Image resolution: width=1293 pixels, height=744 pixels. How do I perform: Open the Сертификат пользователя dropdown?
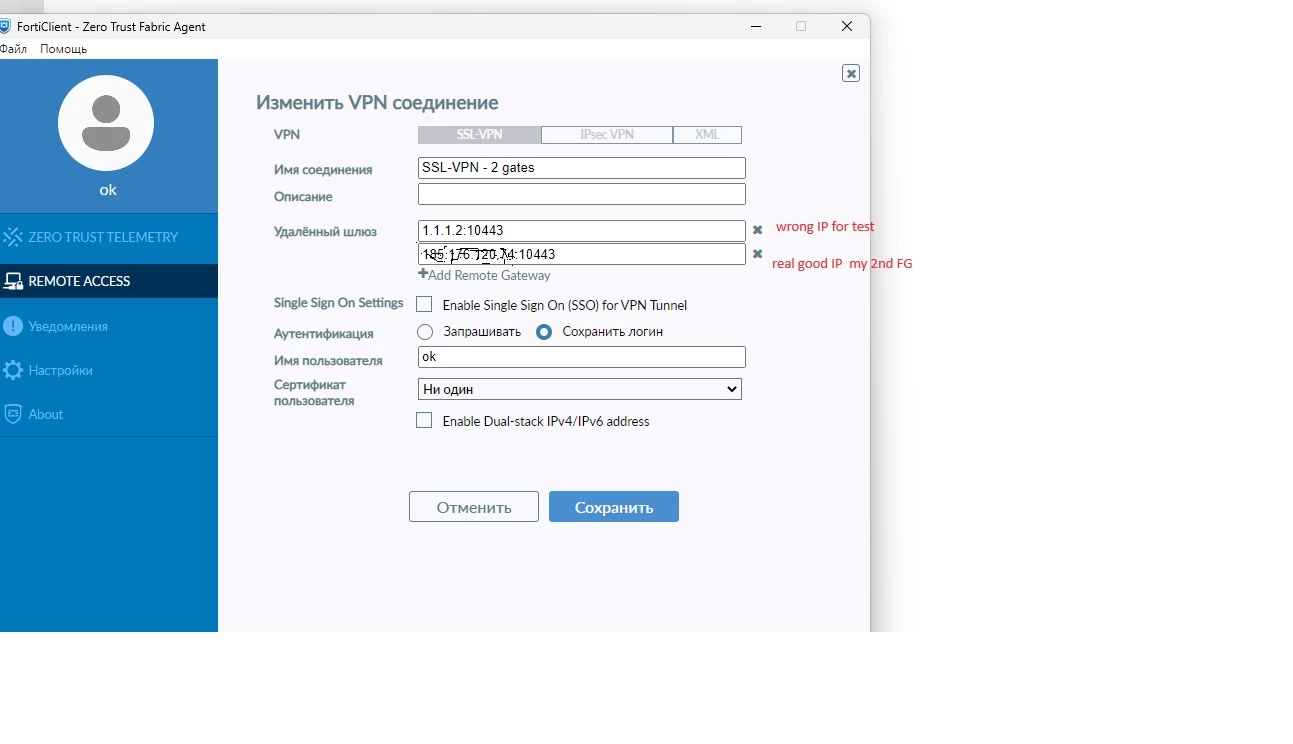(580, 389)
